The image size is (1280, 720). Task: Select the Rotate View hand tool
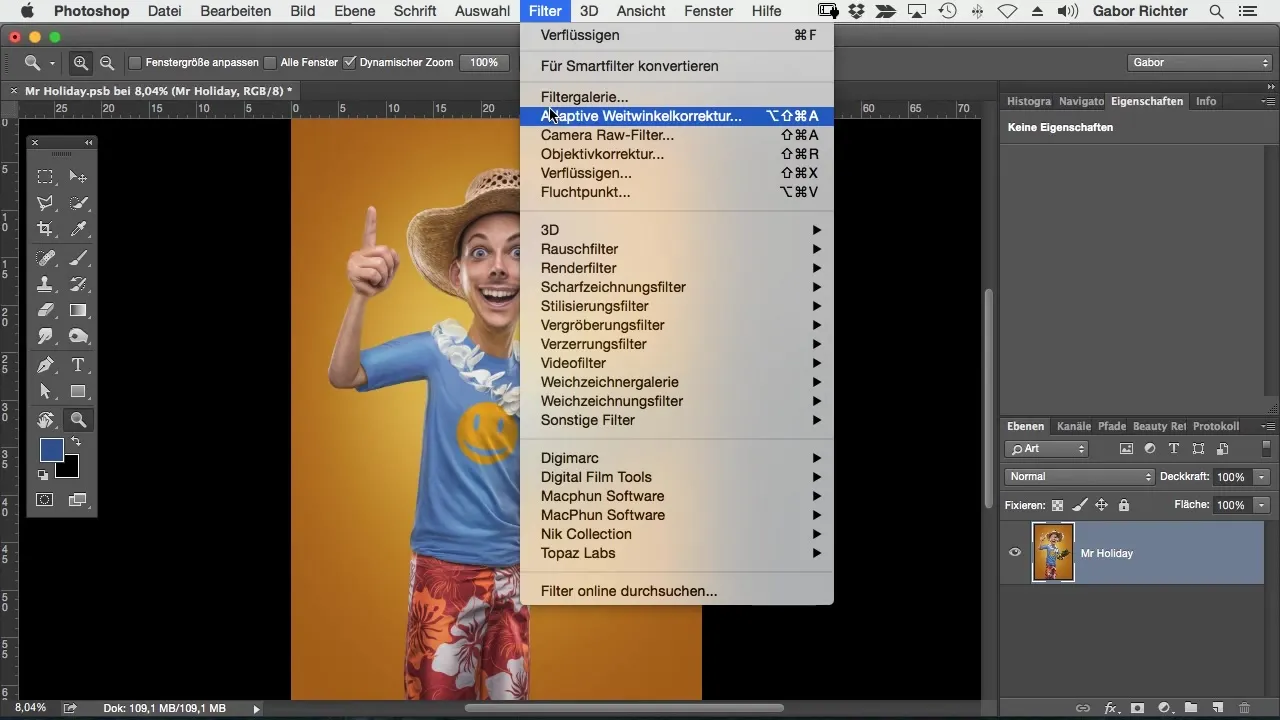click(45, 420)
